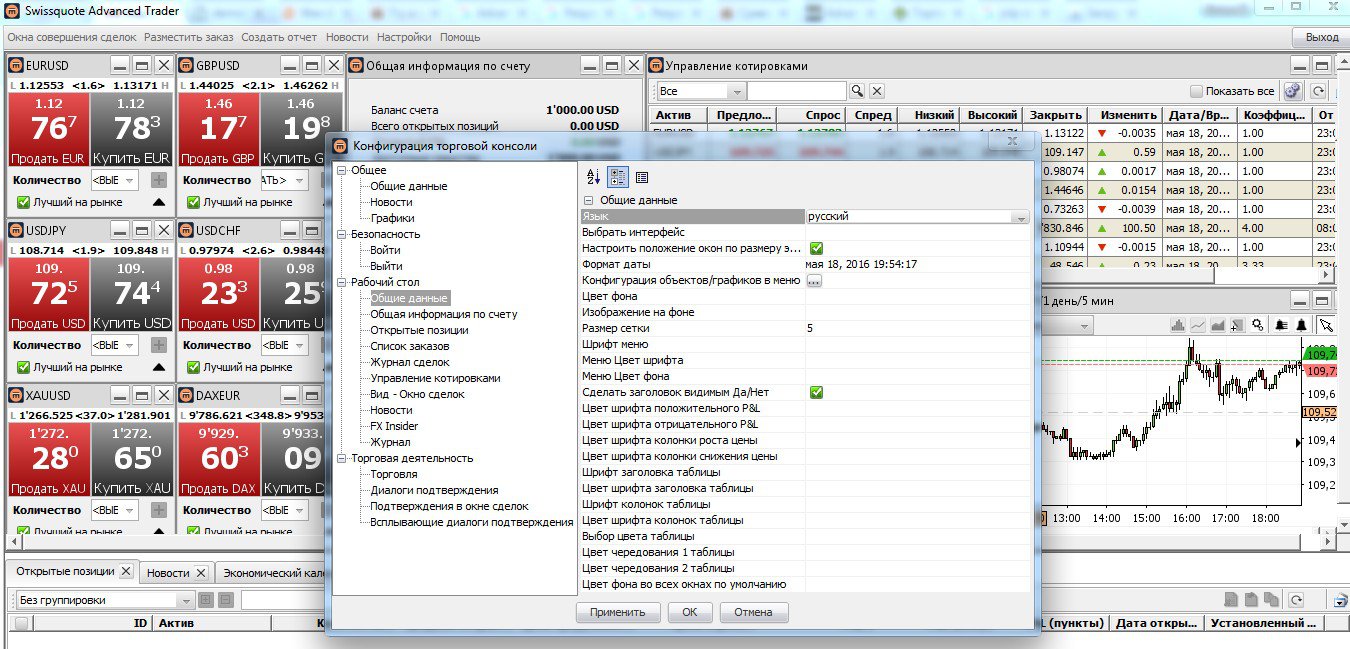Screen dimensions: 1350x649
Task: Toggle Лучший на рынке for GBPUSD
Action: pyautogui.click(x=194, y=202)
